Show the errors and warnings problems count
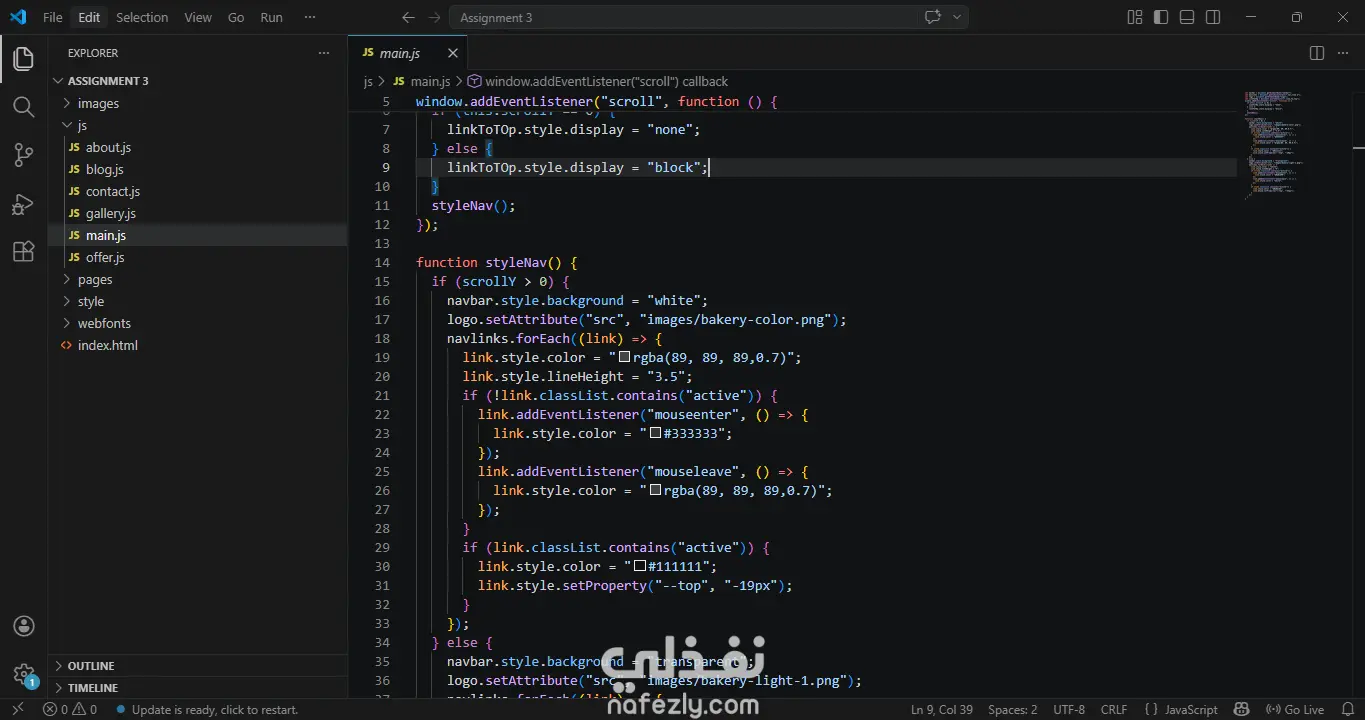The image size is (1365, 720). [x=70, y=709]
